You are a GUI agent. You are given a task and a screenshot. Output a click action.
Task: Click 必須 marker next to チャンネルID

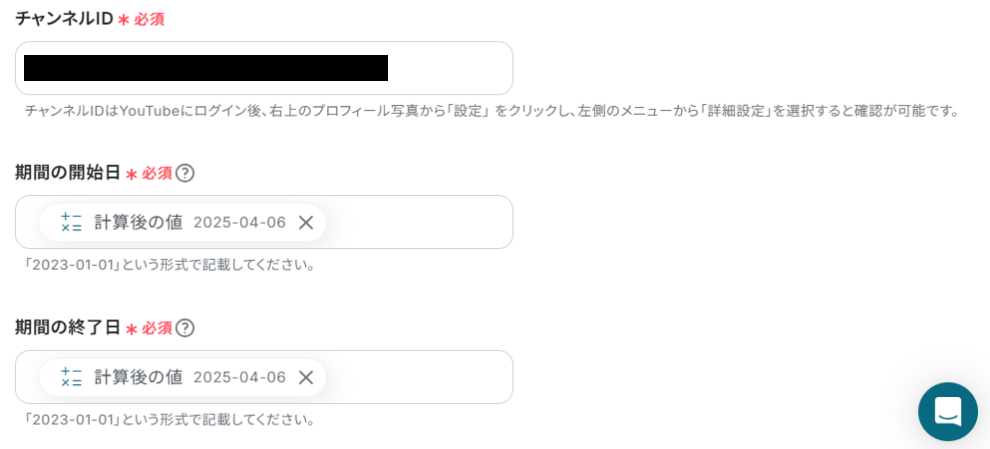tap(149, 19)
